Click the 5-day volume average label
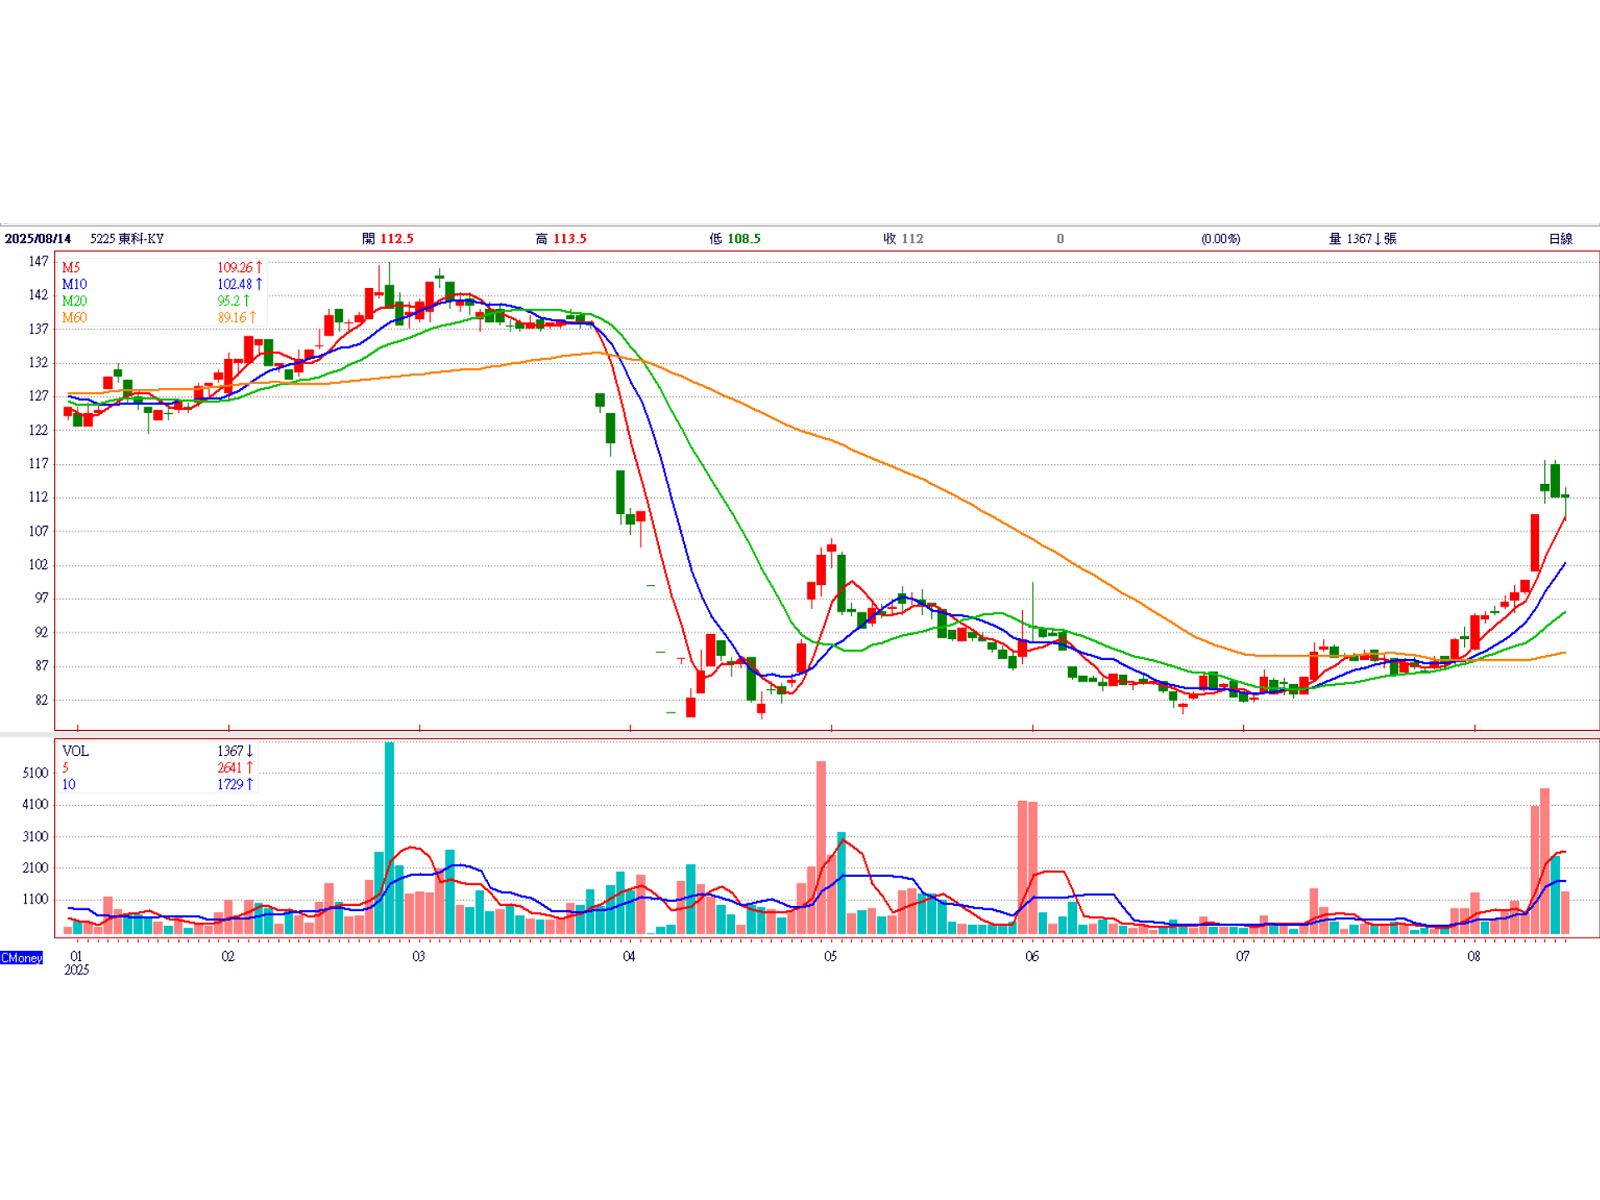The width and height of the screenshot is (1600, 1200). (x=66, y=768)
